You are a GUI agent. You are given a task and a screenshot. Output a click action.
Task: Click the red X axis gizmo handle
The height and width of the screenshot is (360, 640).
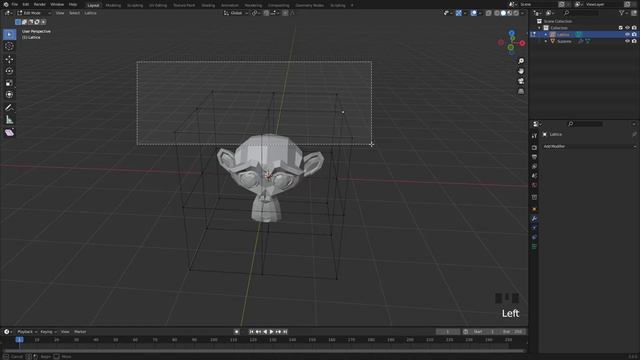(x=522, y=43)
